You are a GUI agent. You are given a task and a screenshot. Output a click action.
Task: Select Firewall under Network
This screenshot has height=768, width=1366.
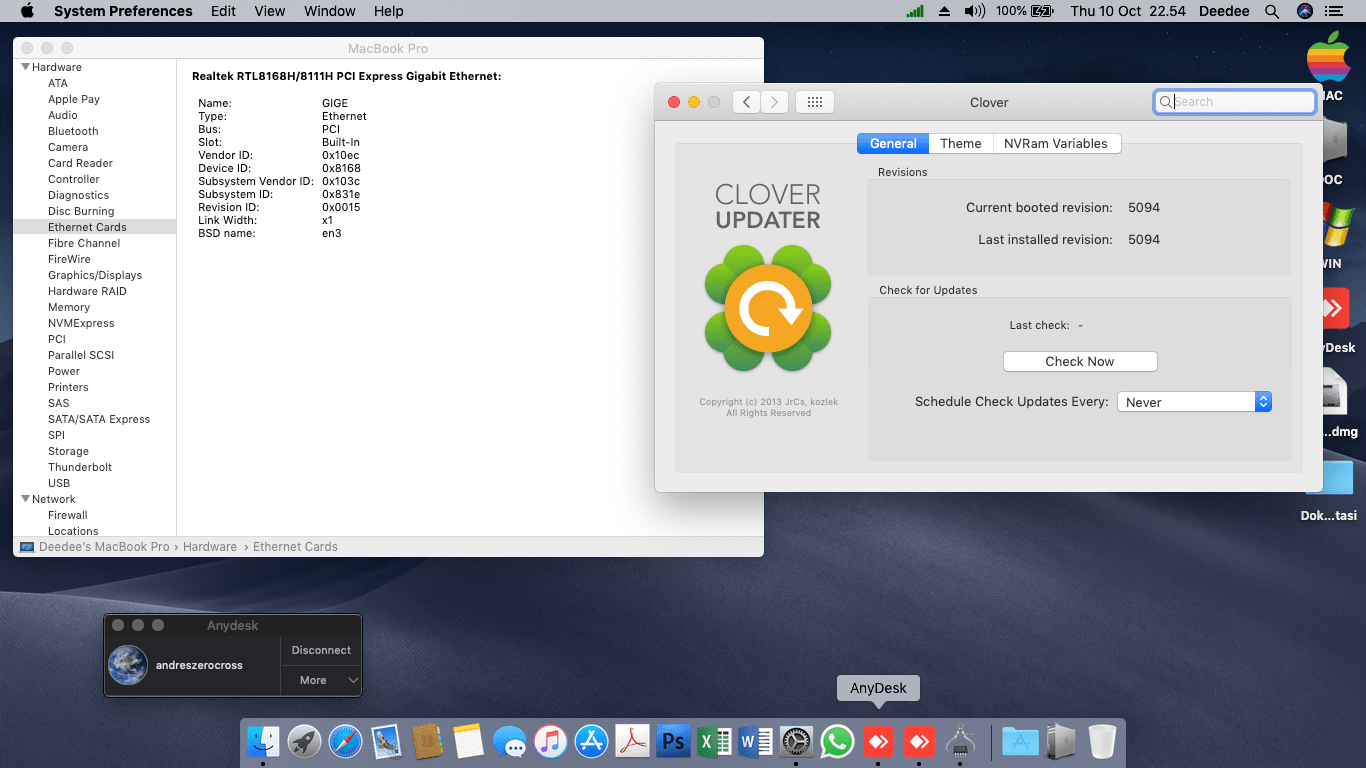point(68,515)
